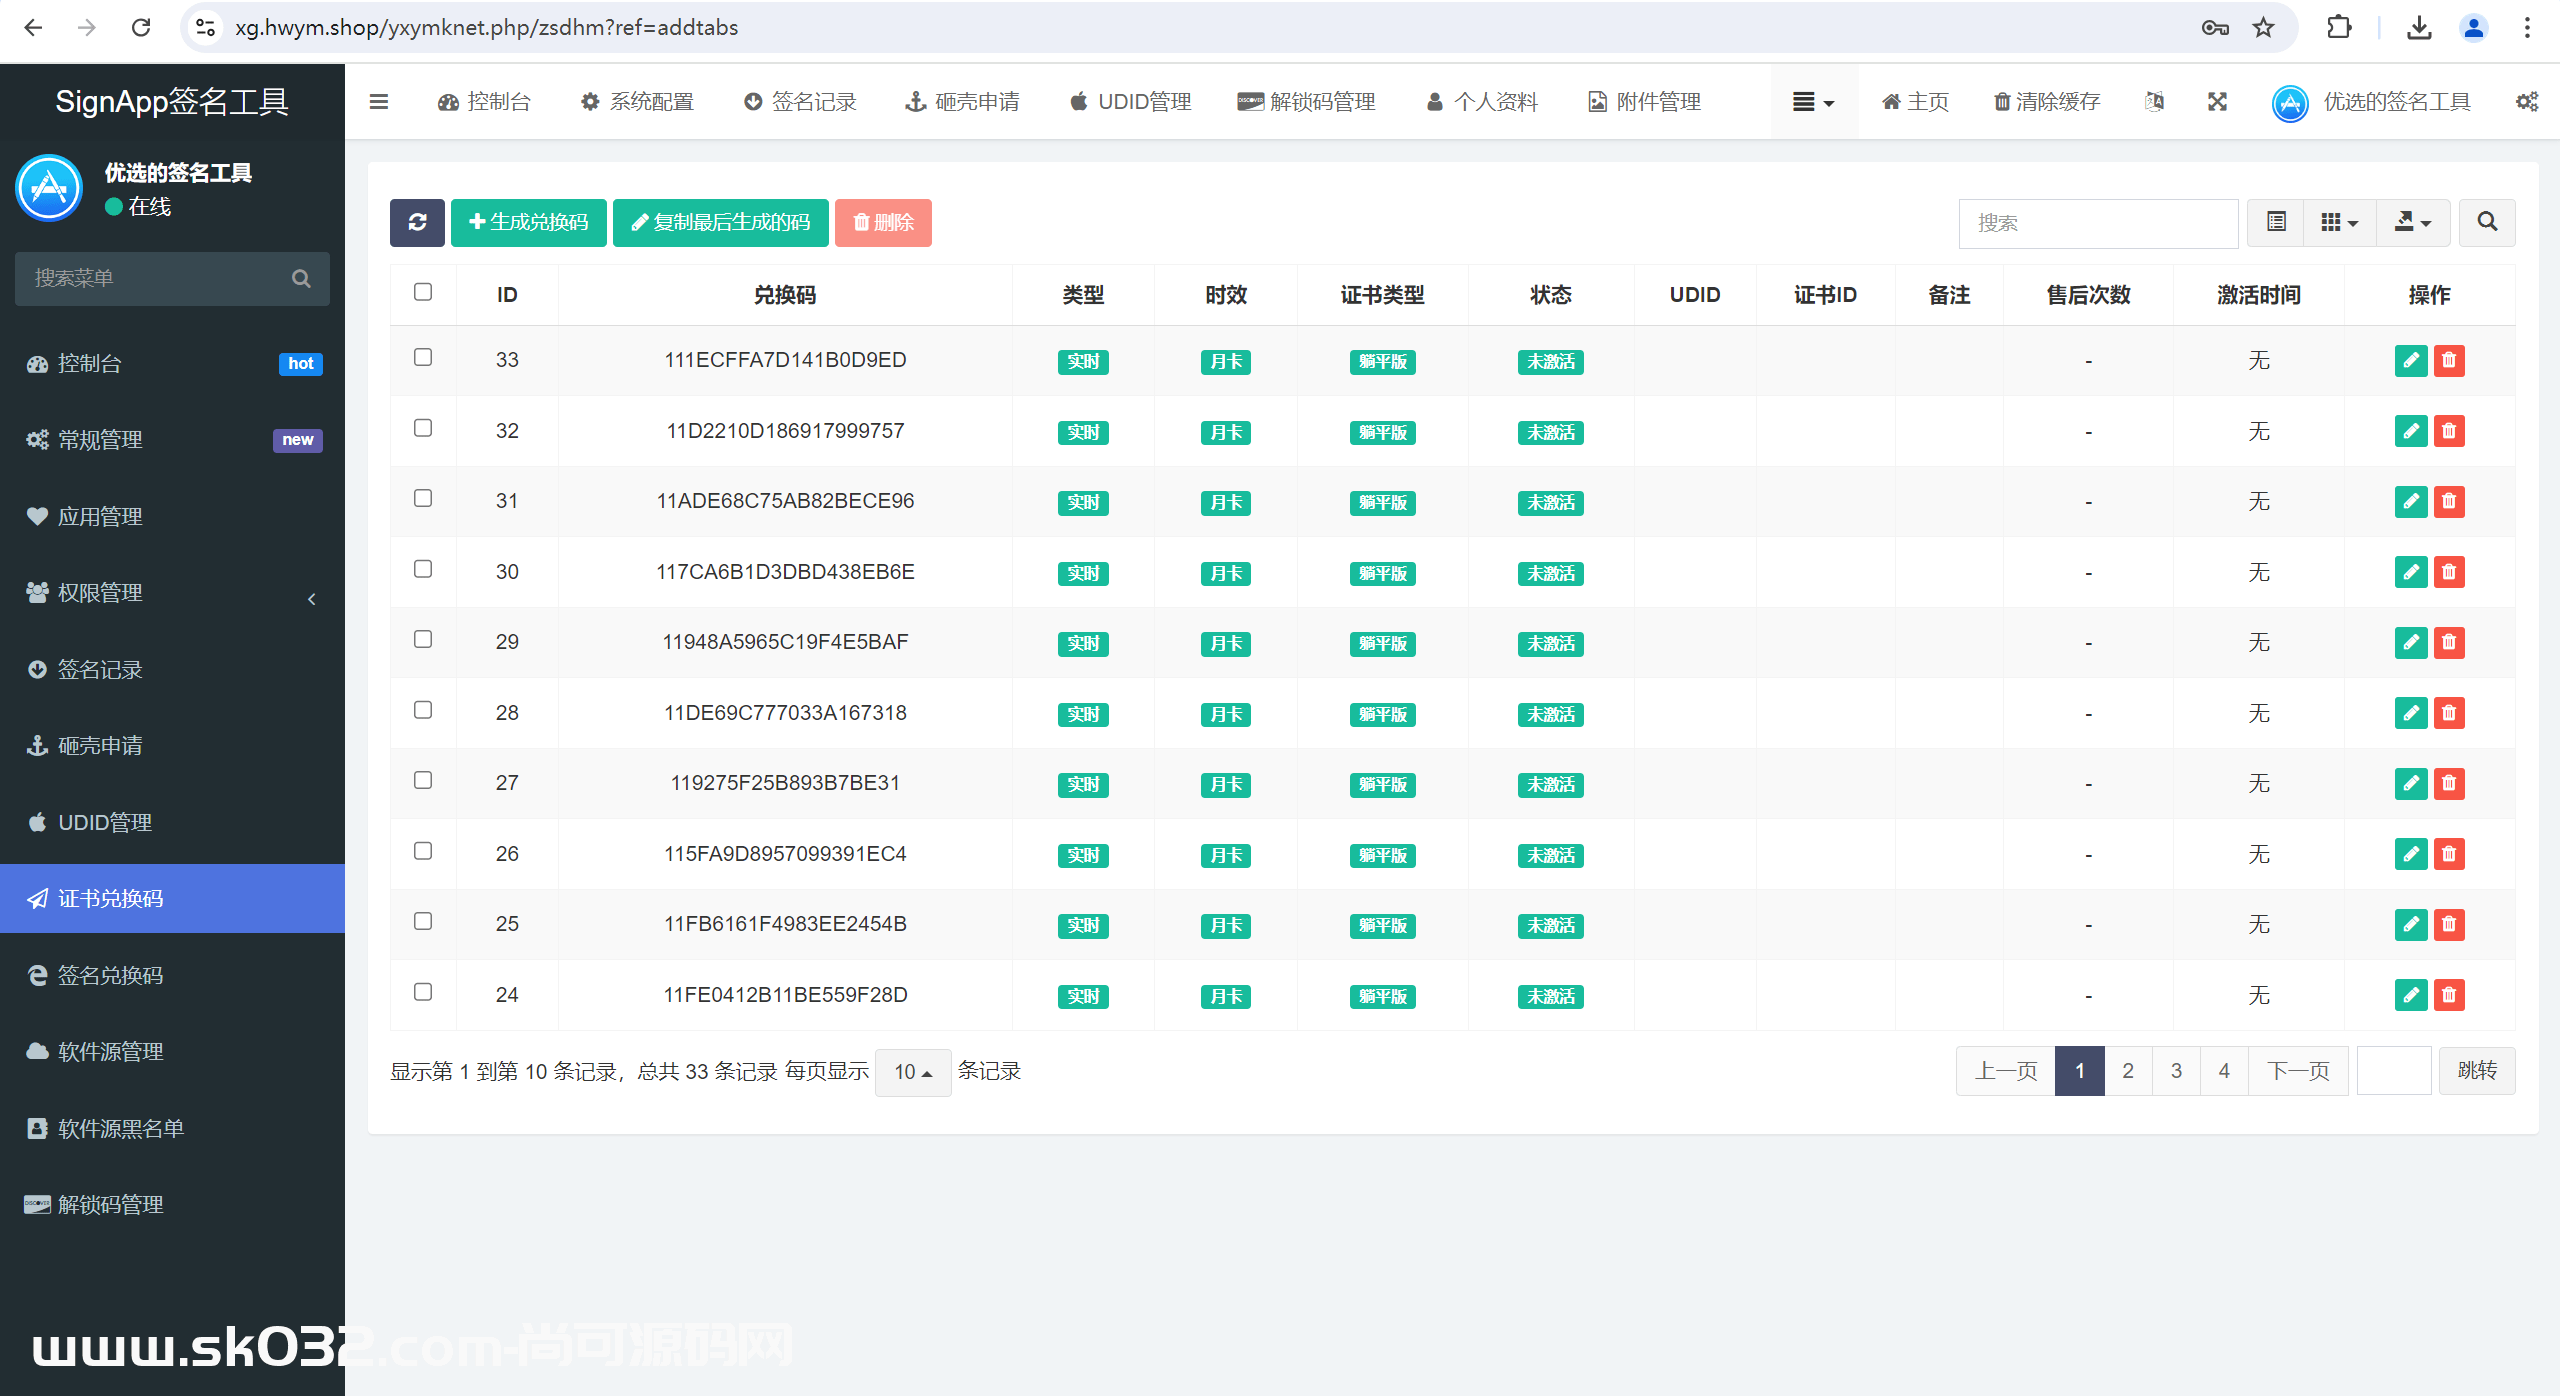The width and height of the screenshot is (2560, 1396).
Task: Click the 清除缓存 link in the top bar
Action: tap(2046, 101)
